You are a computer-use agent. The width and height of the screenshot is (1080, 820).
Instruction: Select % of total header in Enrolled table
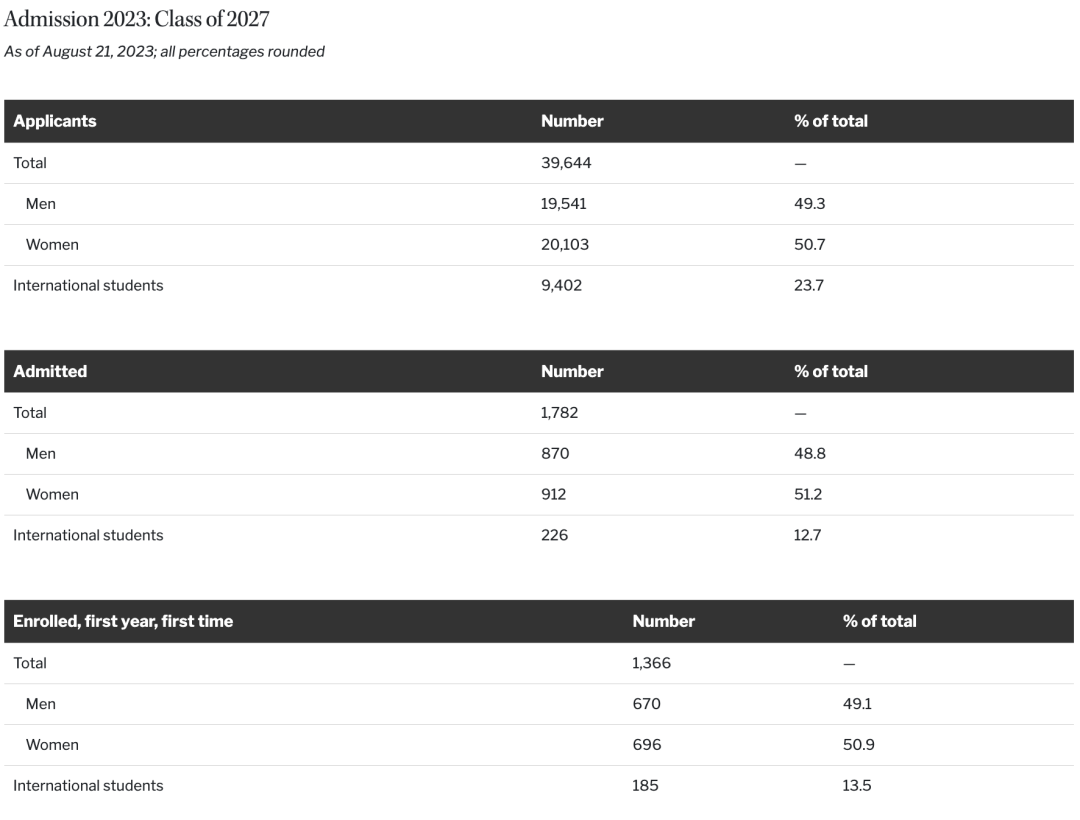pyautogui.click(x=880, y=621)
